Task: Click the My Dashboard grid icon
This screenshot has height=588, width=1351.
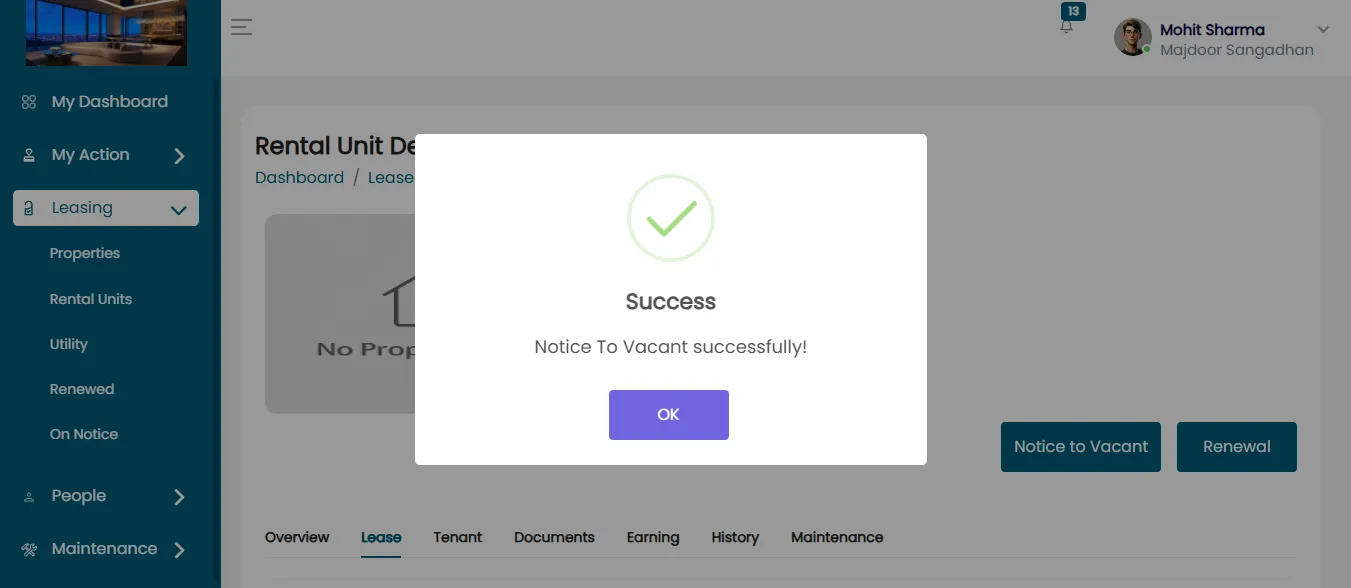Action: [29, 102]
